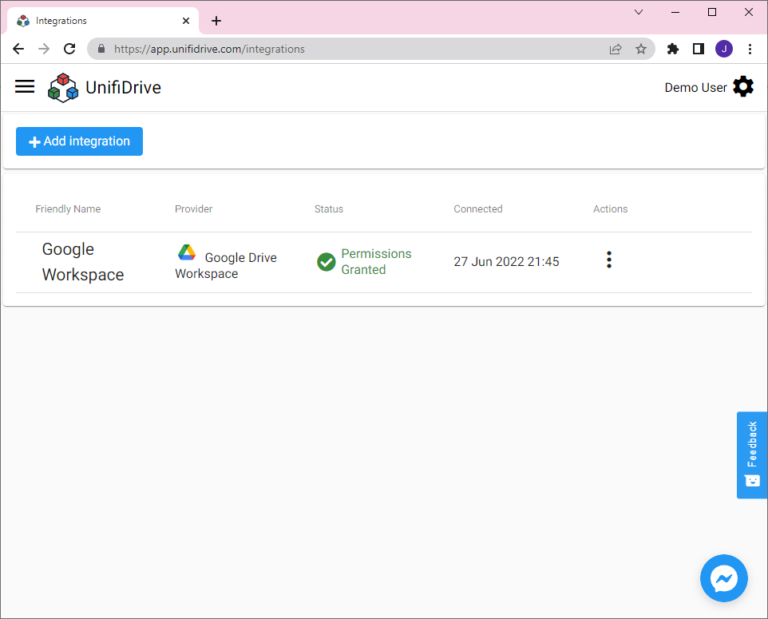Click the Status column header
Screen dimensions: 768x619
[329, 209]
